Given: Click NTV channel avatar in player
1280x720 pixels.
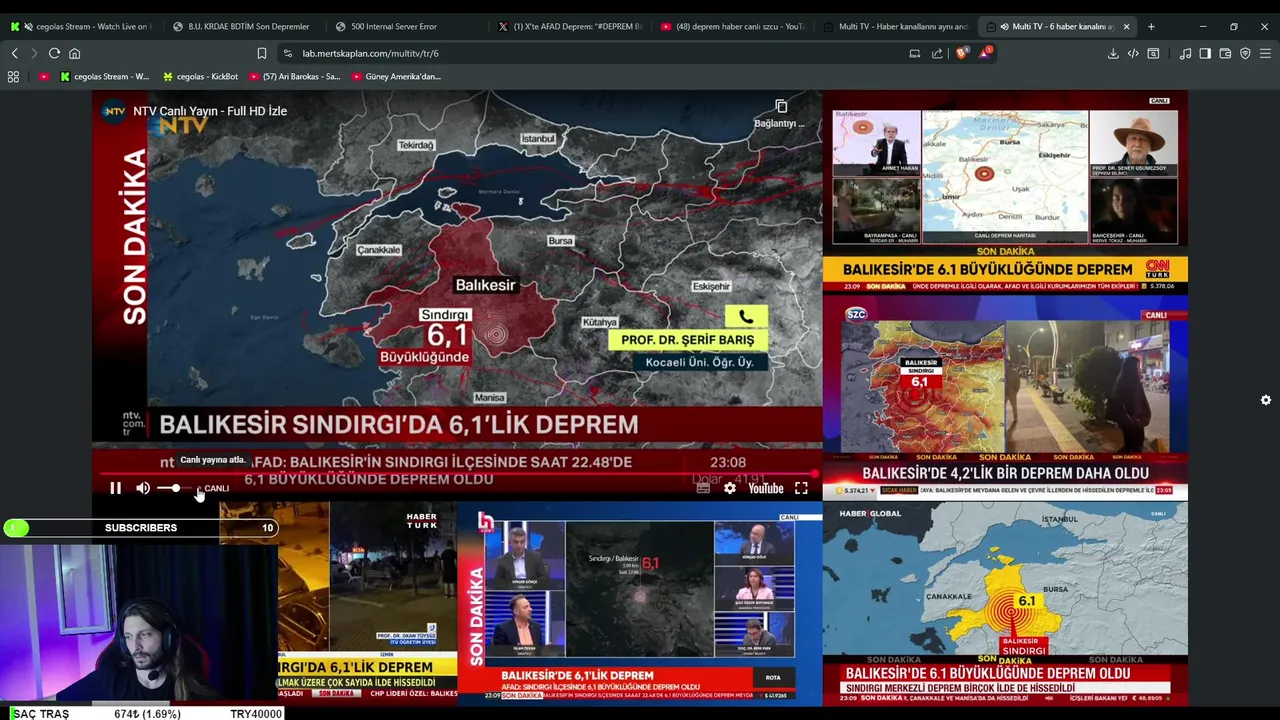Looking at the screenshot, I should [114, 111].
